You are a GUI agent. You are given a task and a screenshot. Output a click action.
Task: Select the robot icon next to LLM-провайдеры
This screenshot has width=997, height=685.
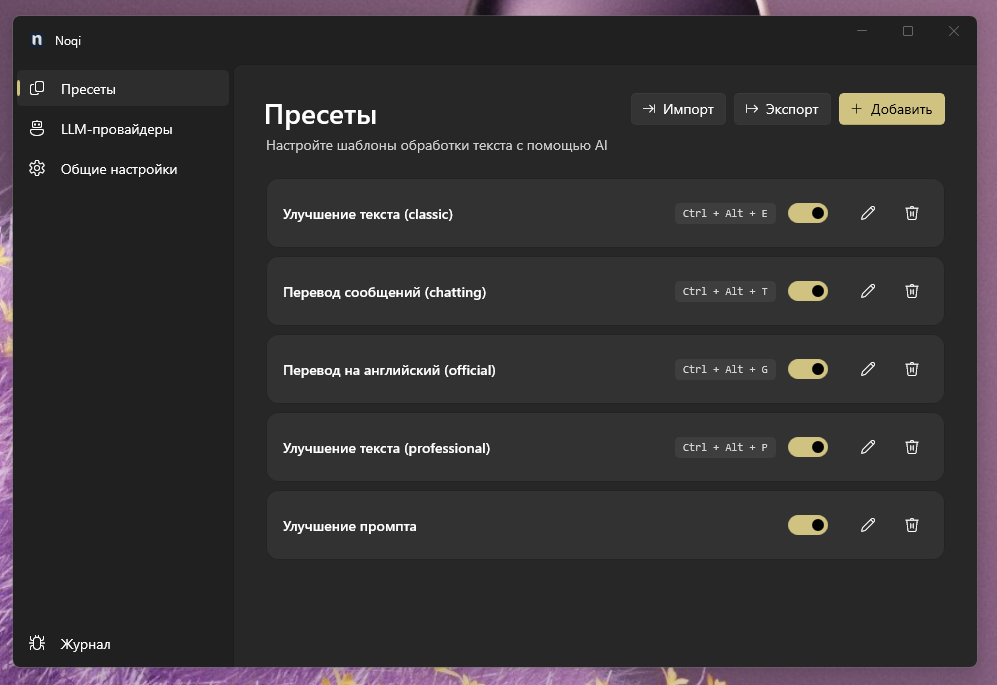36,129
